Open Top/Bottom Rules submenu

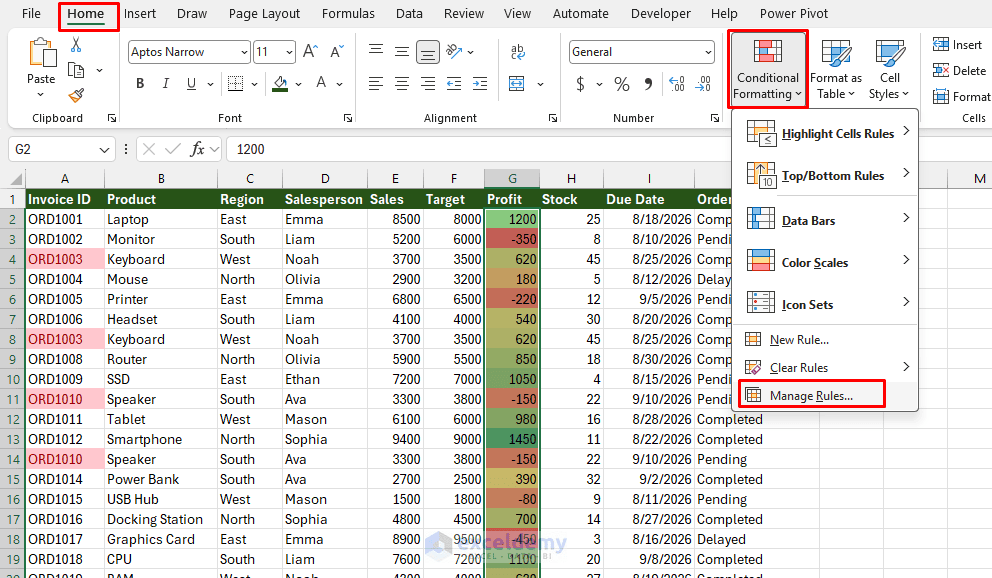[825, 175]
